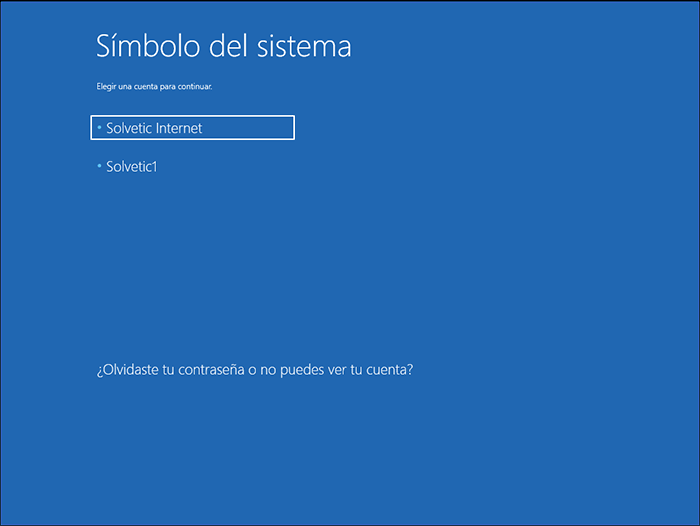Click the bullet beside Solvetic Internet

click(x=99, y=128)
